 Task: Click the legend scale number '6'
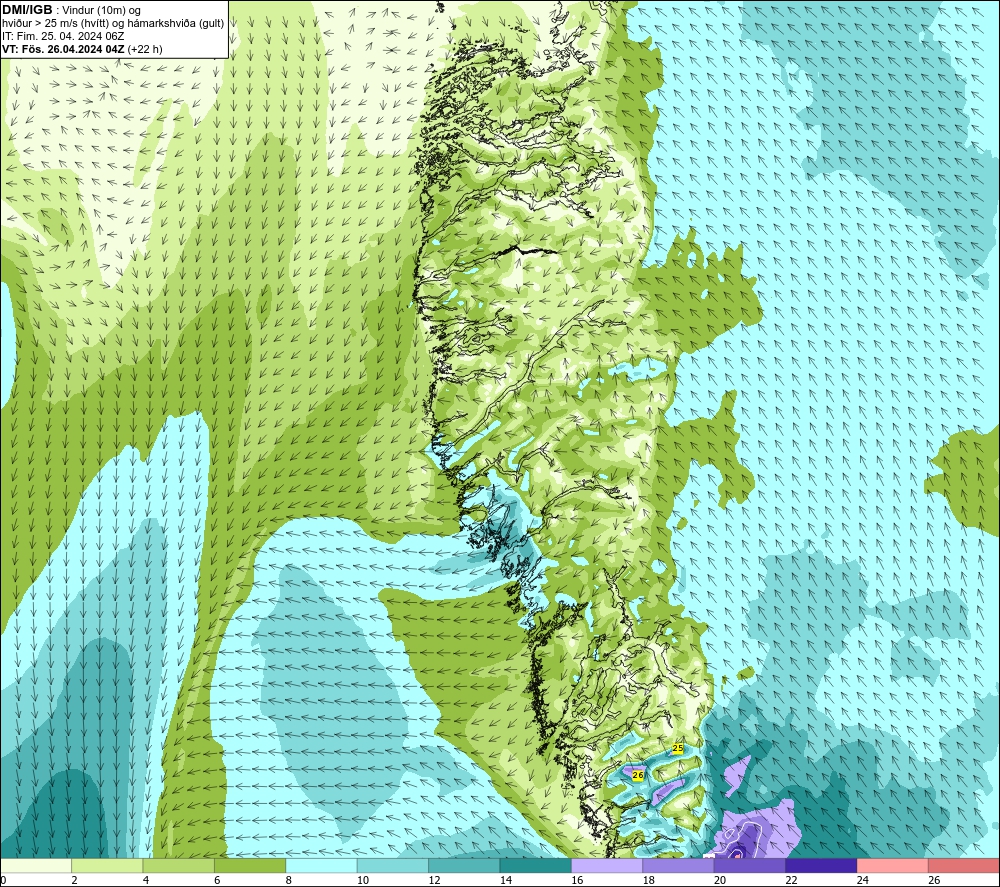tap(217, 881)
